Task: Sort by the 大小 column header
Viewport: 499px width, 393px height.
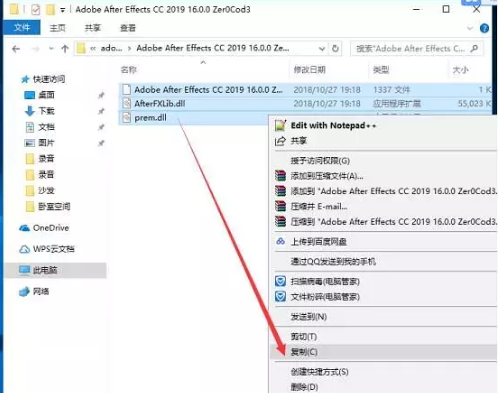Action: pos(460,70)
